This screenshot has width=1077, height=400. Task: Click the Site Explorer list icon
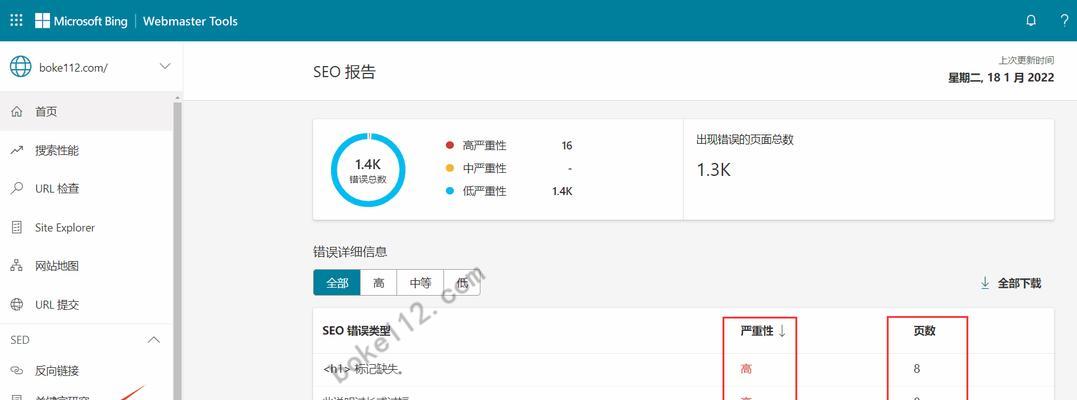(x=17, y=227)
